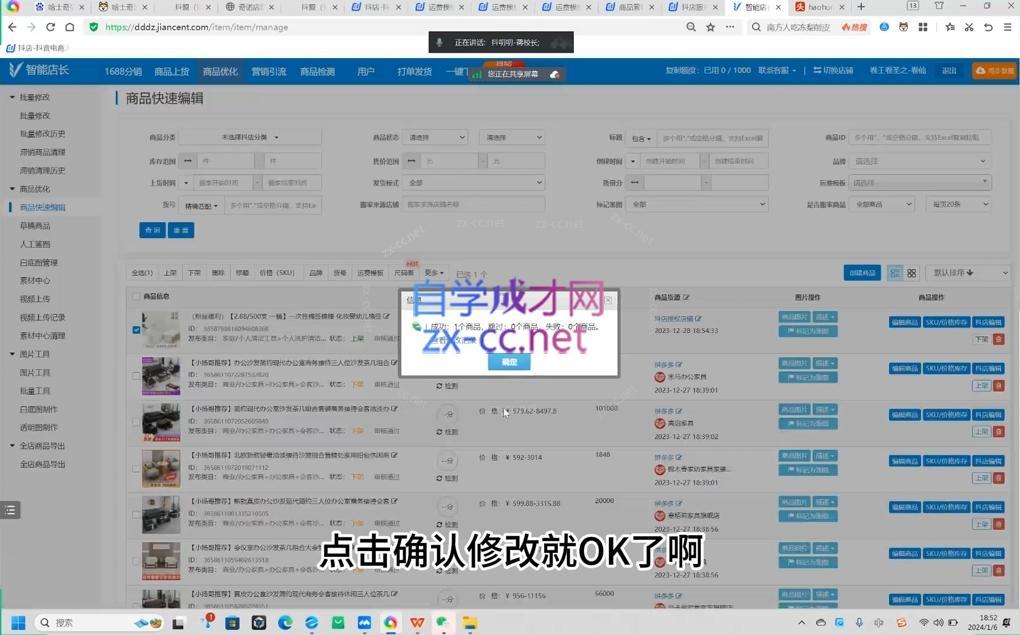The image size is (1020, 635).
Task: Click the blue 创建商品 button
Action: click(x=864, y=272)
